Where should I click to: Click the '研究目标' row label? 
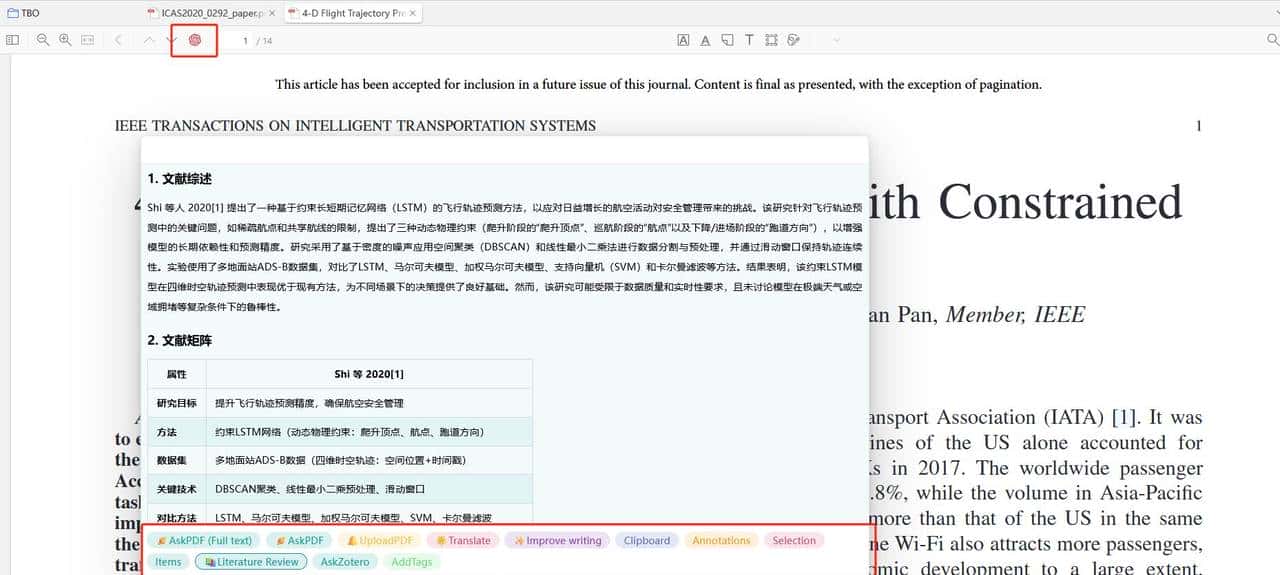(176, 403)
